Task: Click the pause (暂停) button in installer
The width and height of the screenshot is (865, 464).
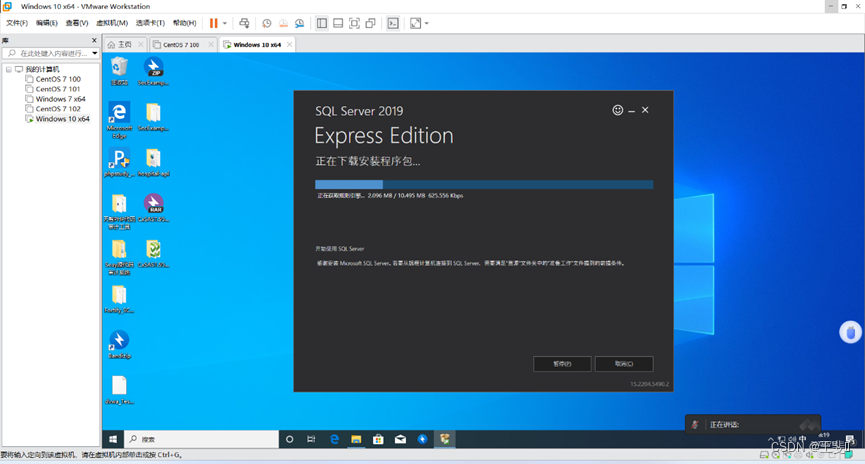Action: tap(562, 364)
